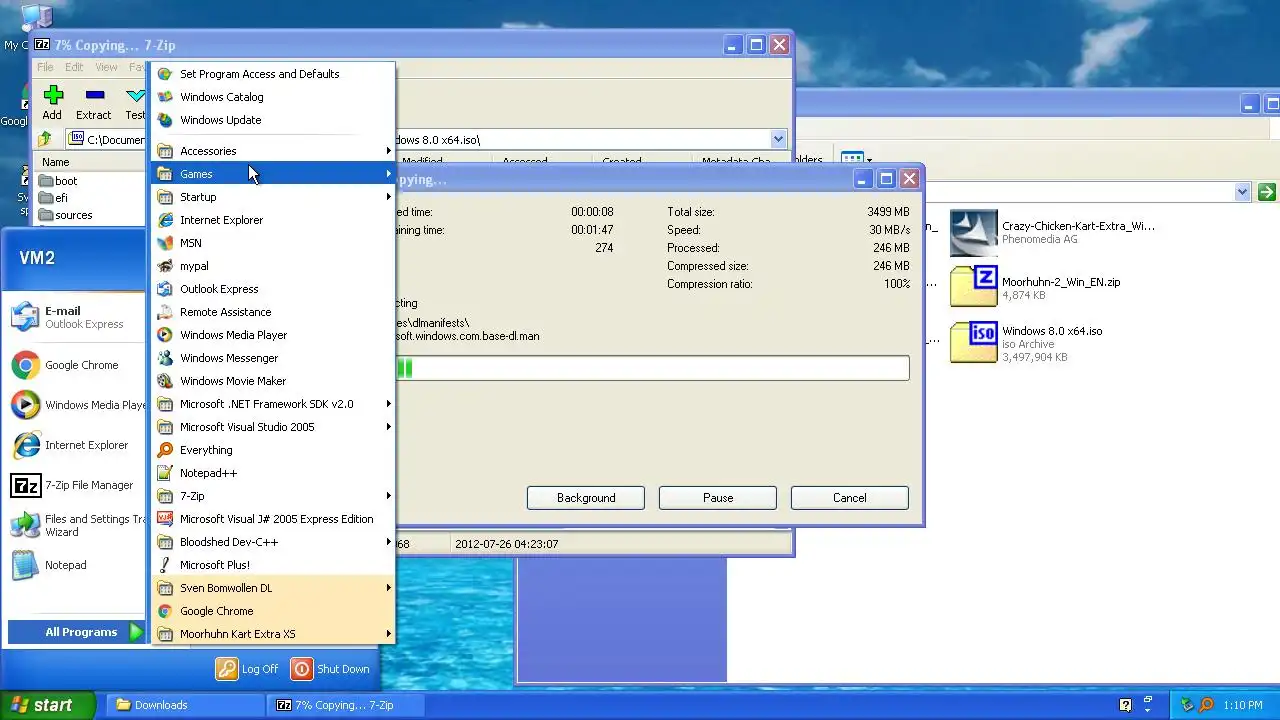Click the Go arrow in Downloads window
This screenshot has width=1280, height=720.
pos(1267,192)
